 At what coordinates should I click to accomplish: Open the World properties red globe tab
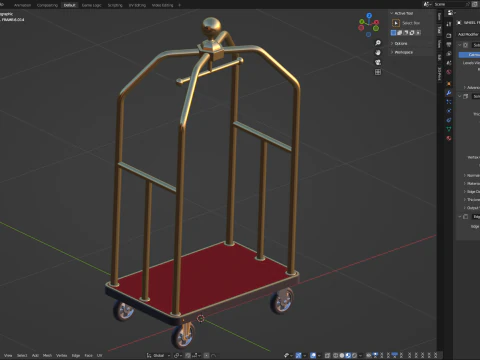click(x=449, y=72)
